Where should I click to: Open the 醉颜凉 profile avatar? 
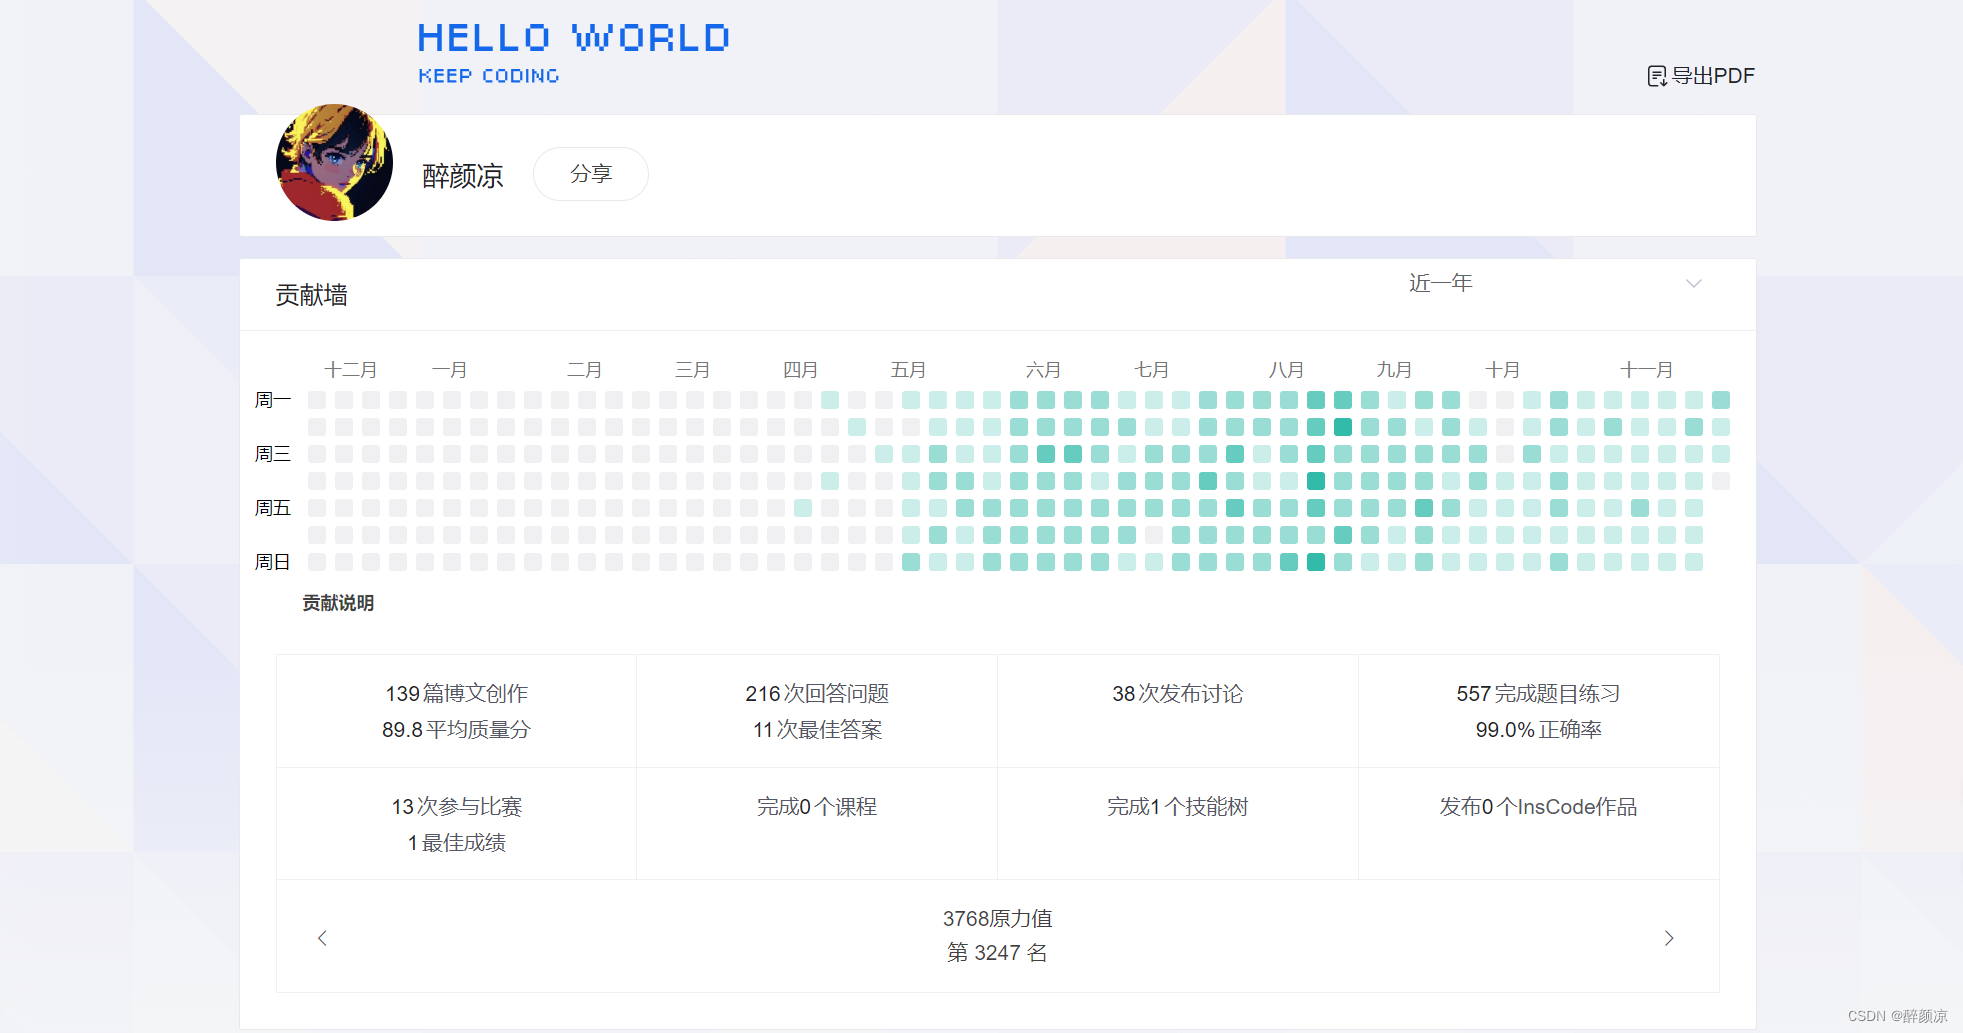coord(334,162)
